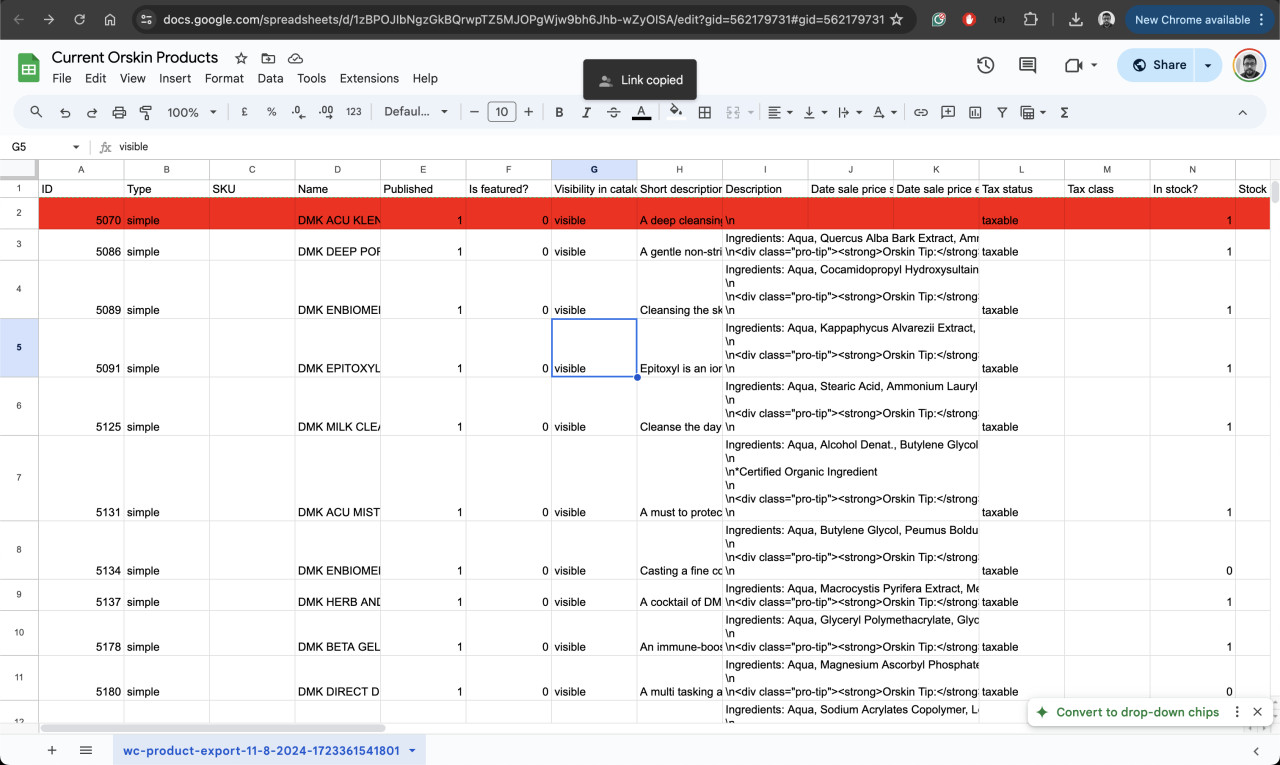Open the Sheets home logo
The image size is (1280, 765).
pyautogui.click(x=28, y=68)
